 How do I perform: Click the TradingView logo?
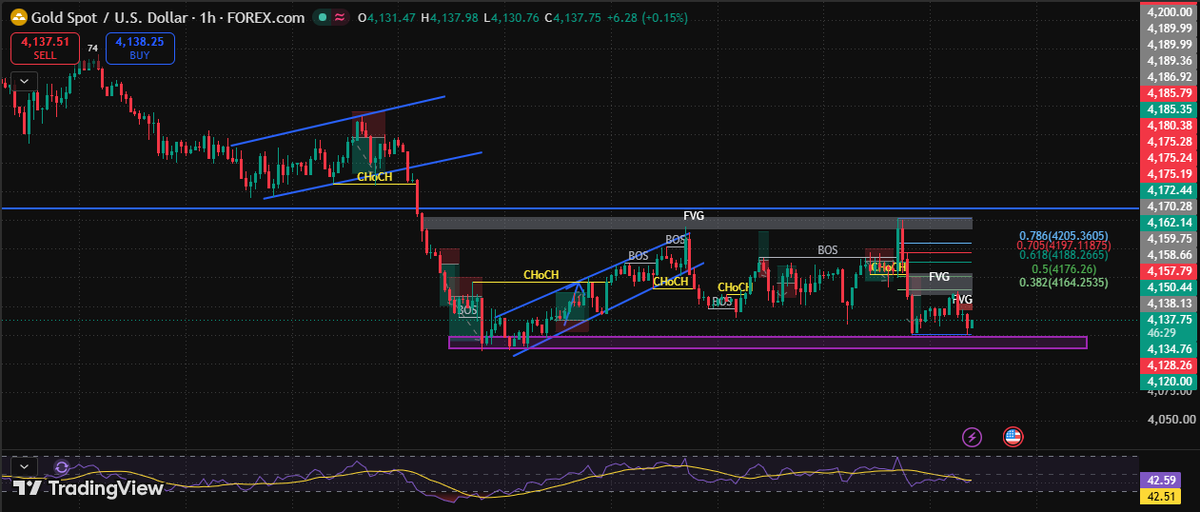coord(88,488)
